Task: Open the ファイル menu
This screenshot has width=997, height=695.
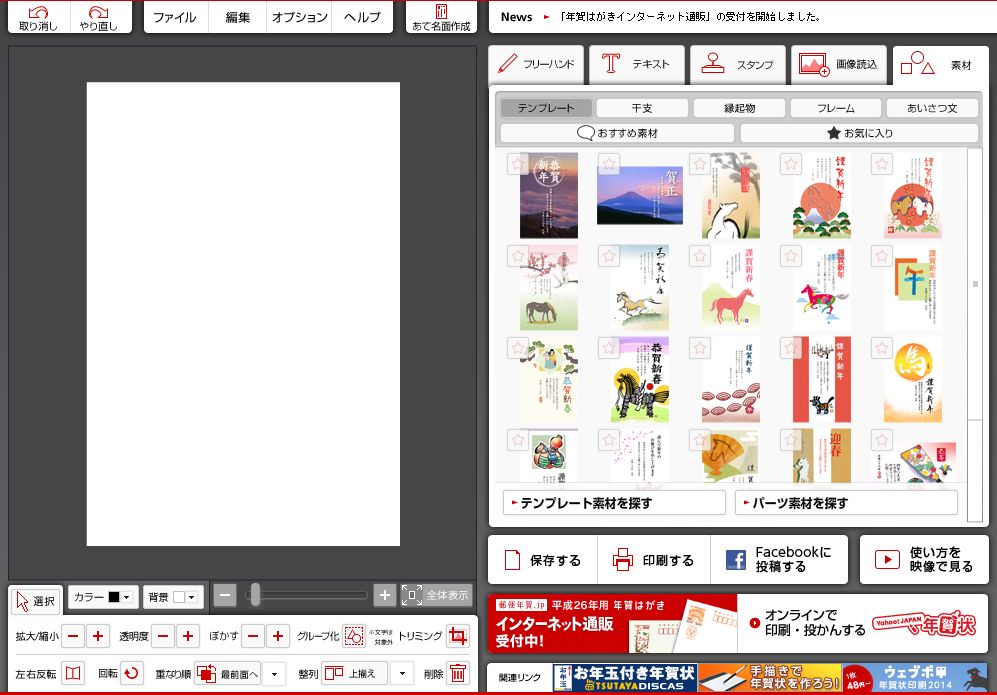Action: coord(175,17)
